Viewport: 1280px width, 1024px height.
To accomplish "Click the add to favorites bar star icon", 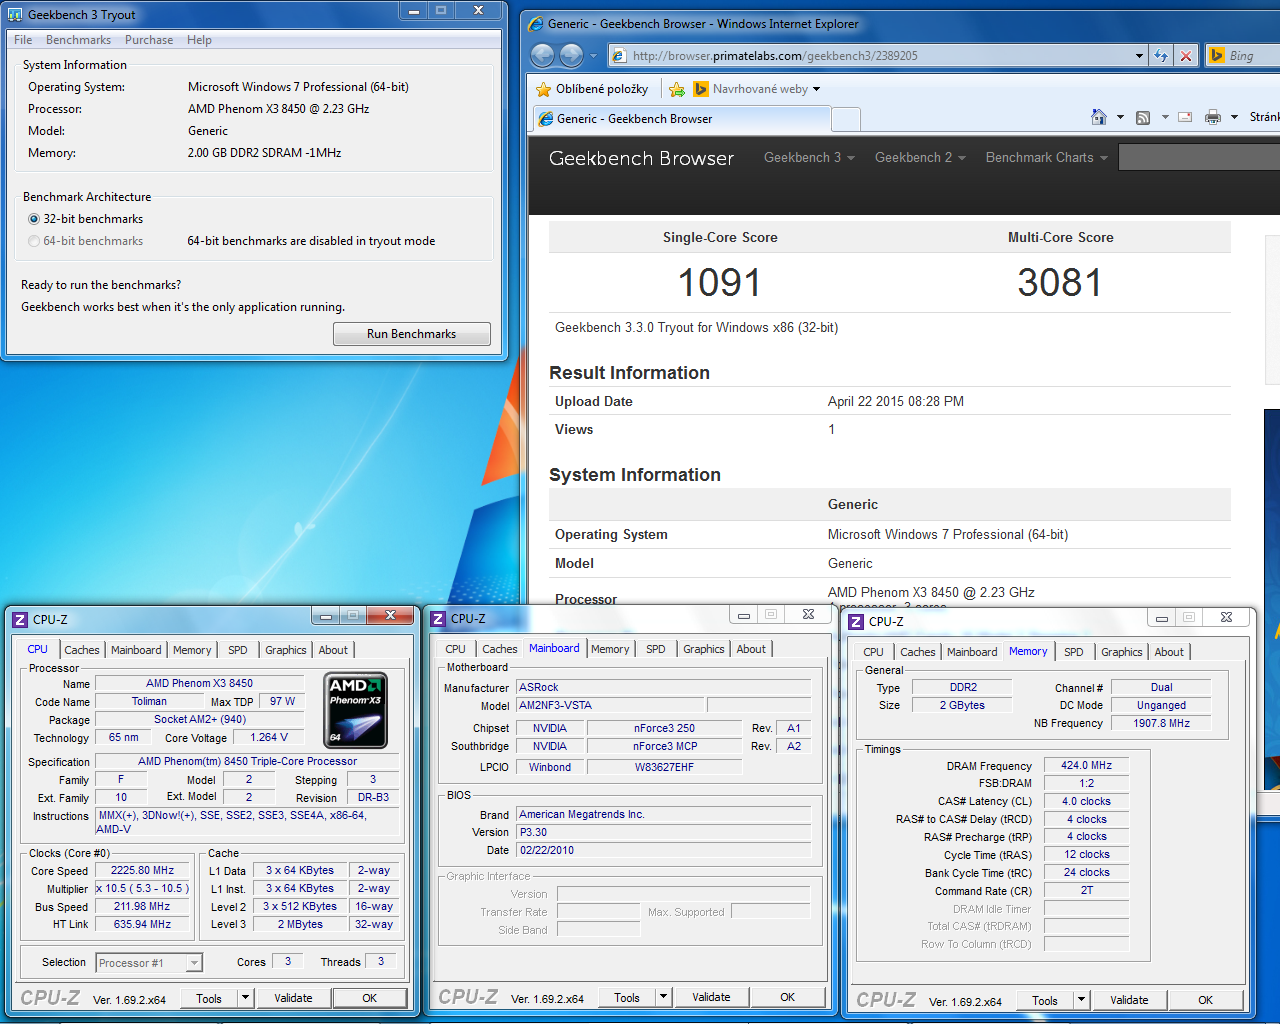I will [677, 89].
